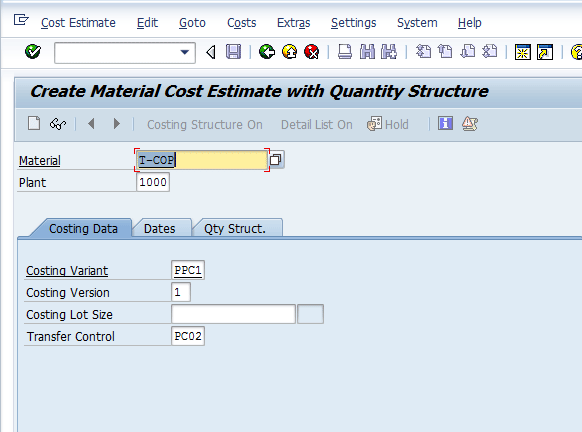Click the Save floppy disk icon
This screenshot has width=582, height=432.
click(233, 52)
